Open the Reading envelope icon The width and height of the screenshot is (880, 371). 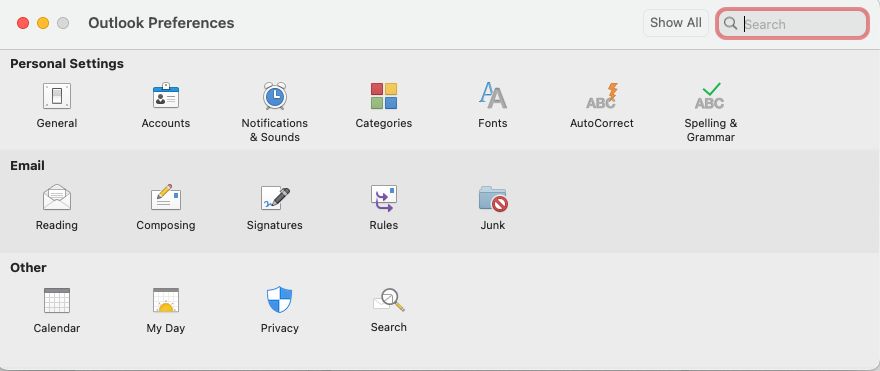[x=57, y=198]
